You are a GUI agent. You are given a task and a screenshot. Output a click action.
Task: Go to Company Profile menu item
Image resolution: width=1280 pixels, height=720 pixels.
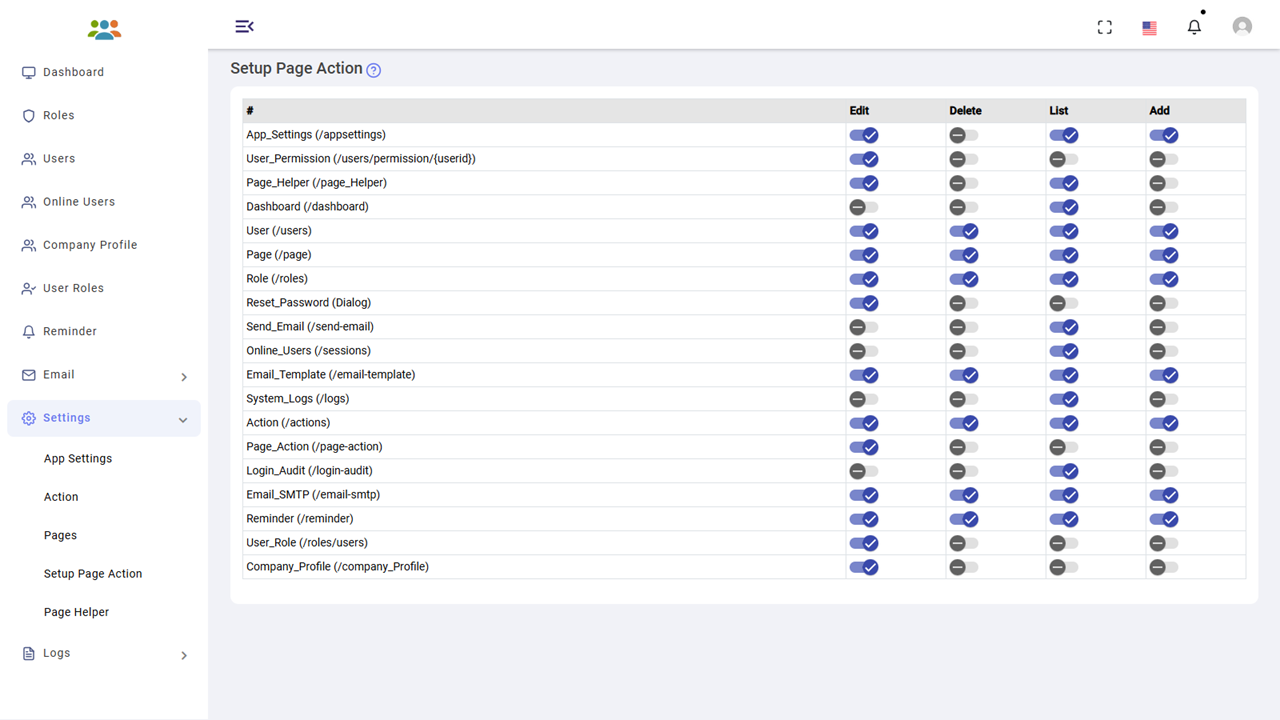point(90,245)
